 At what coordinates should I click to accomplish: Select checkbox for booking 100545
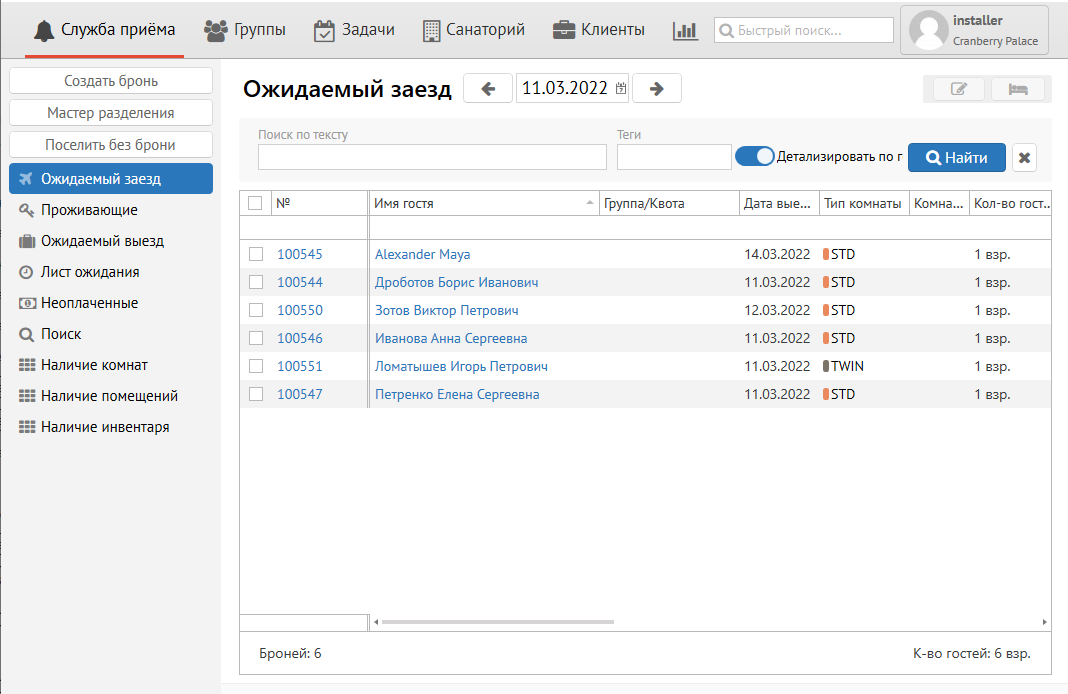(256, 254)
